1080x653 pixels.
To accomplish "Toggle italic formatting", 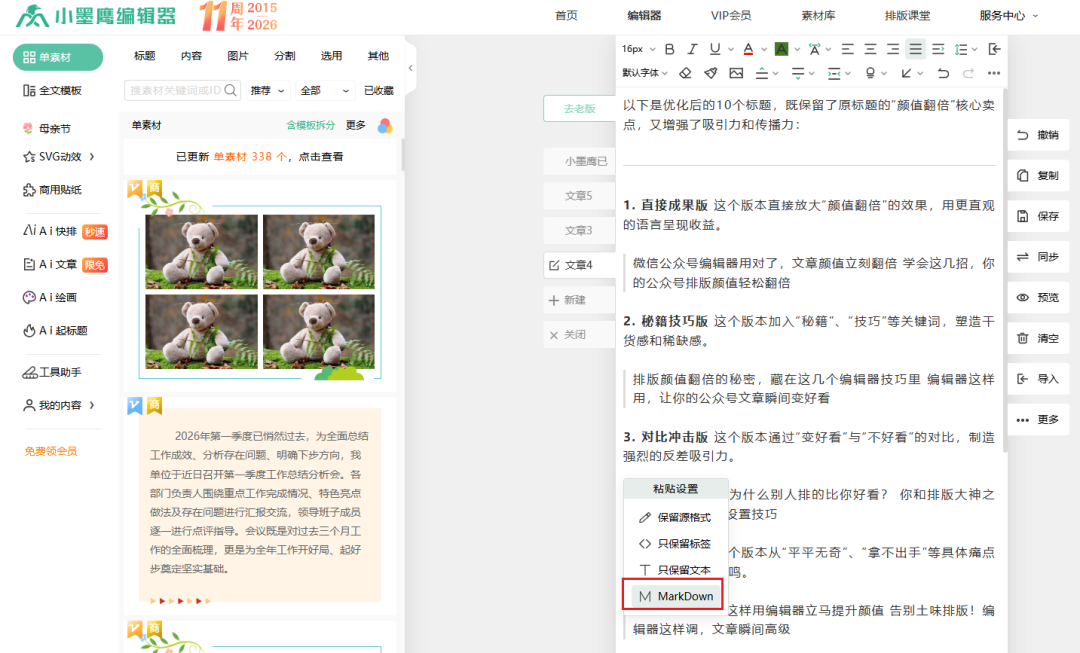I will tap(692, 49).
